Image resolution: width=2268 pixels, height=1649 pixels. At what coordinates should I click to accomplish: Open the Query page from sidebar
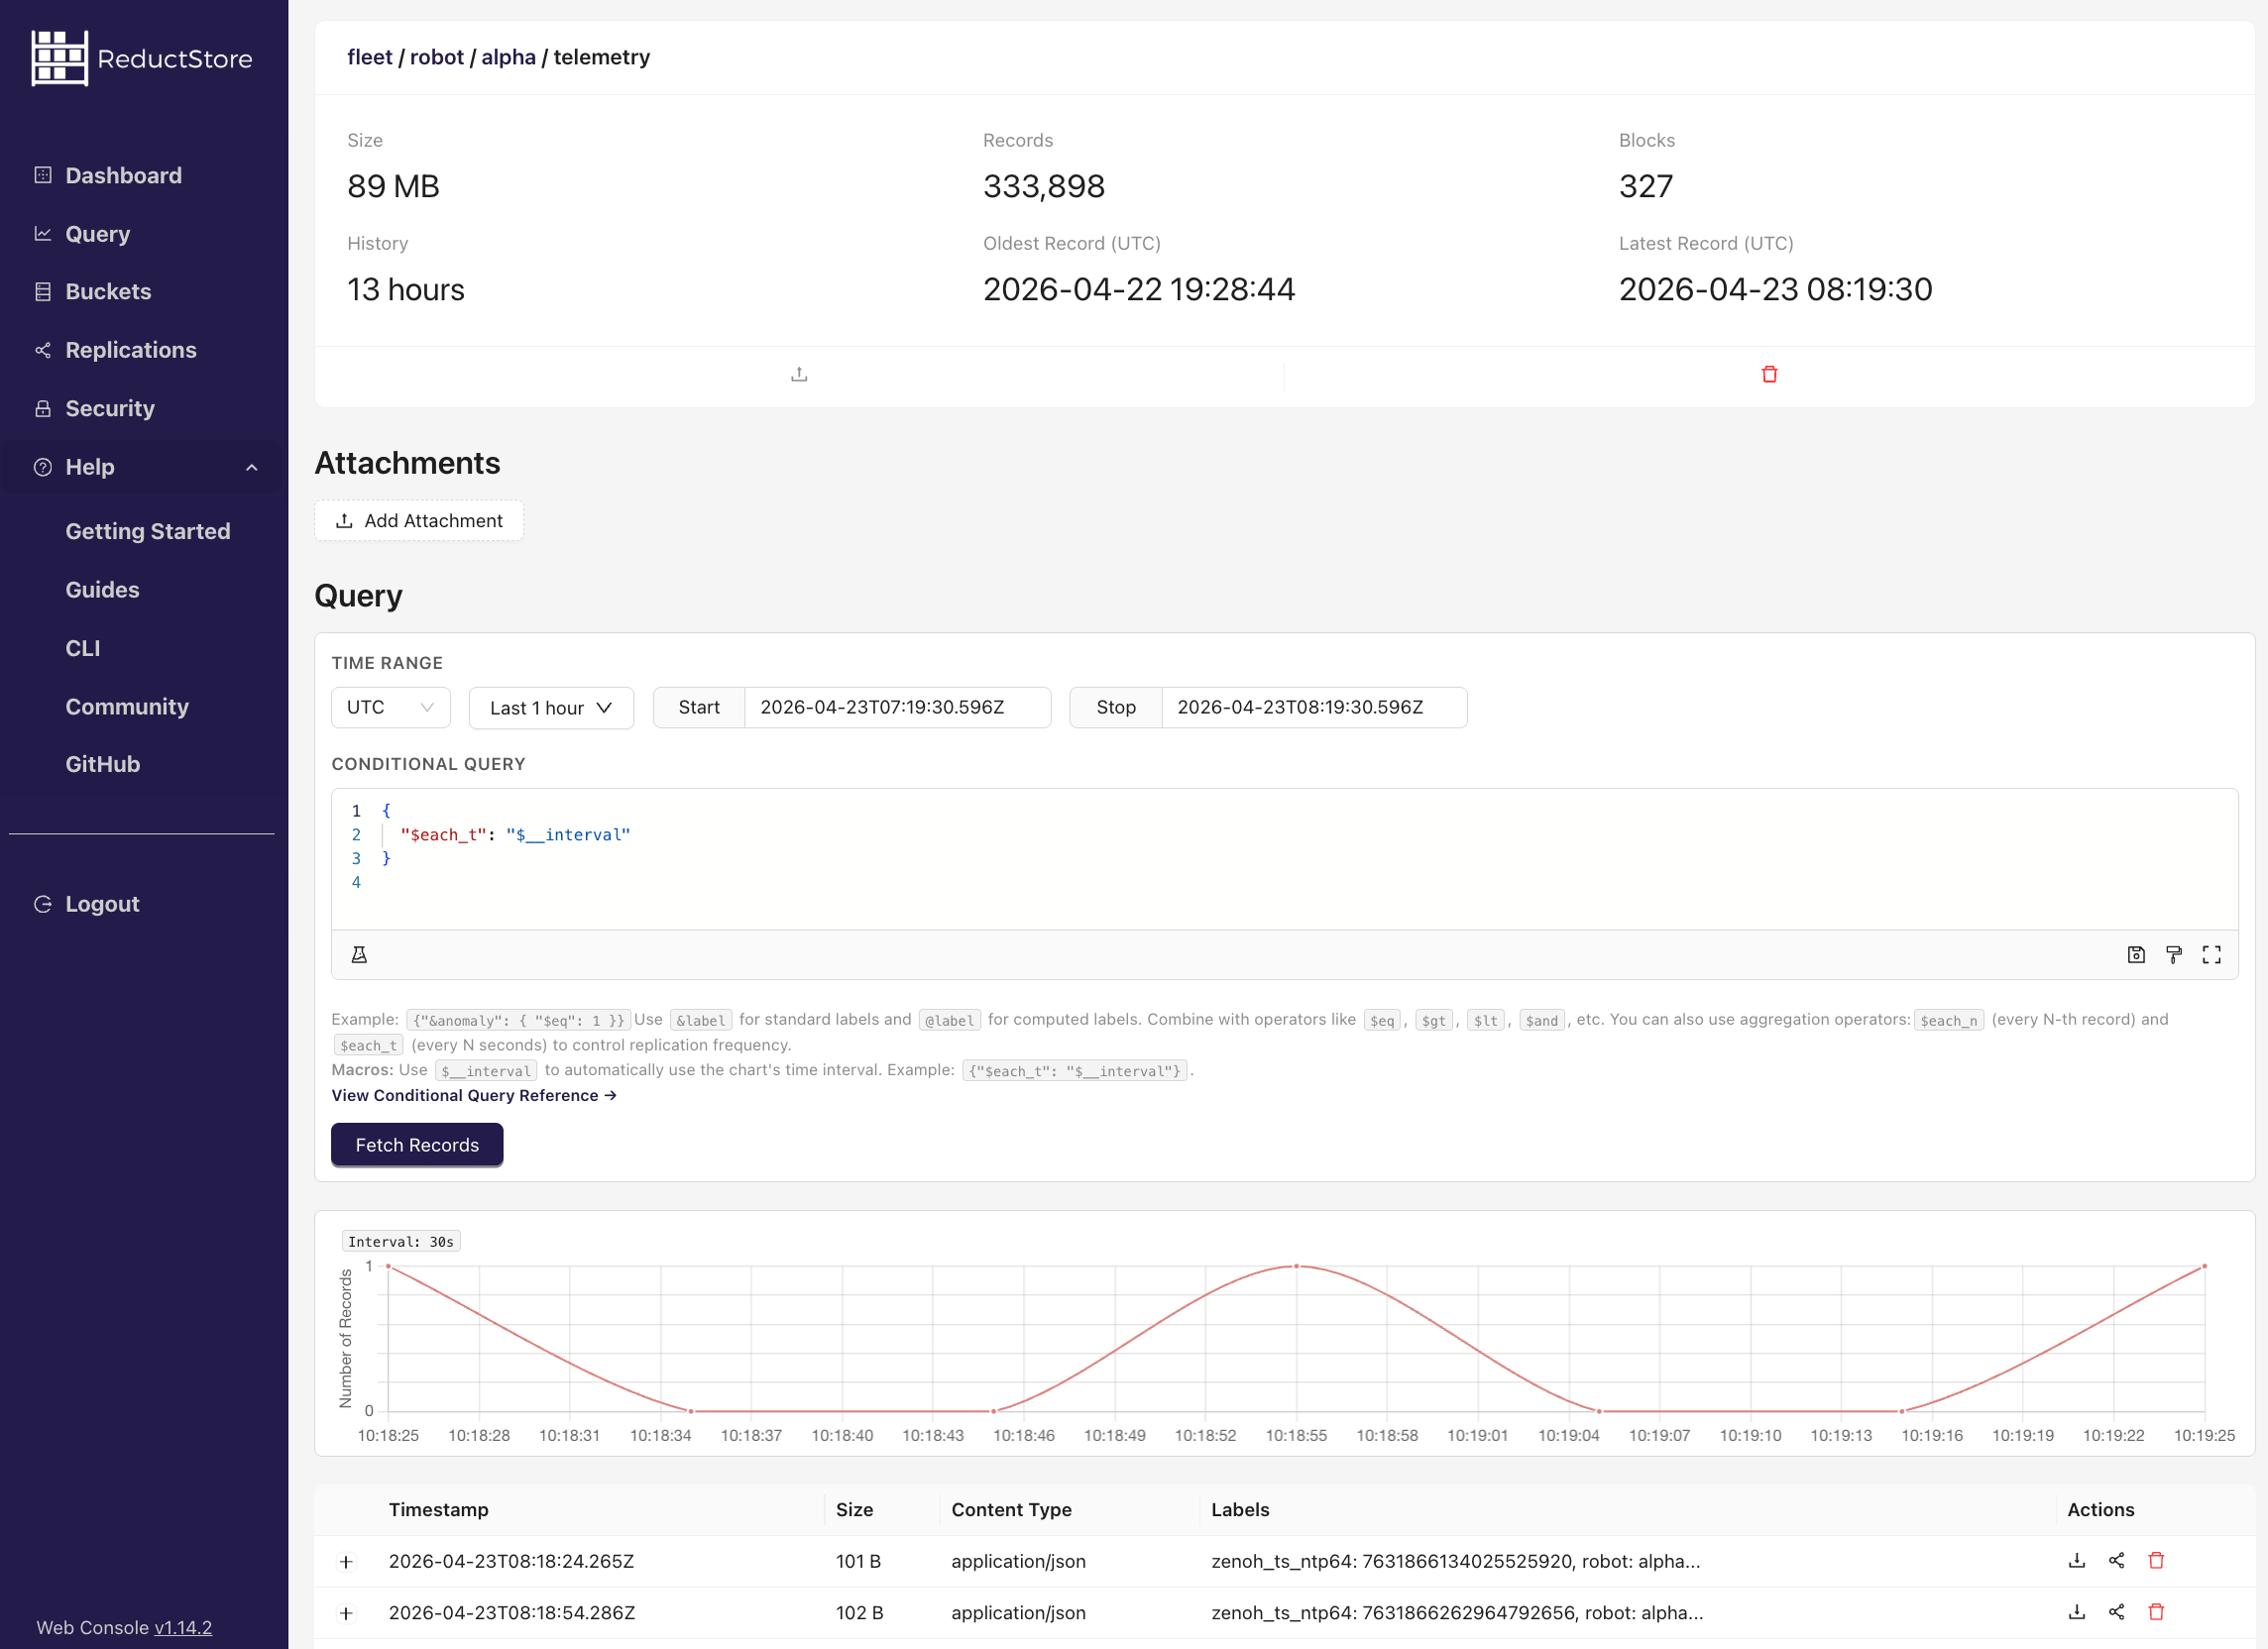pyautogui.click(x=97, y=234)
